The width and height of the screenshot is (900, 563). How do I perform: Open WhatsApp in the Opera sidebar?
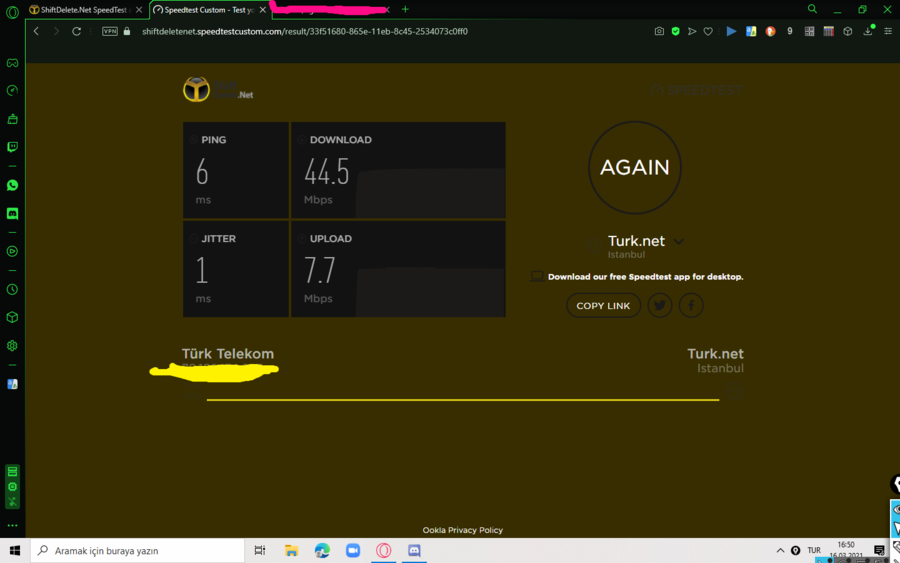[12, 185]
